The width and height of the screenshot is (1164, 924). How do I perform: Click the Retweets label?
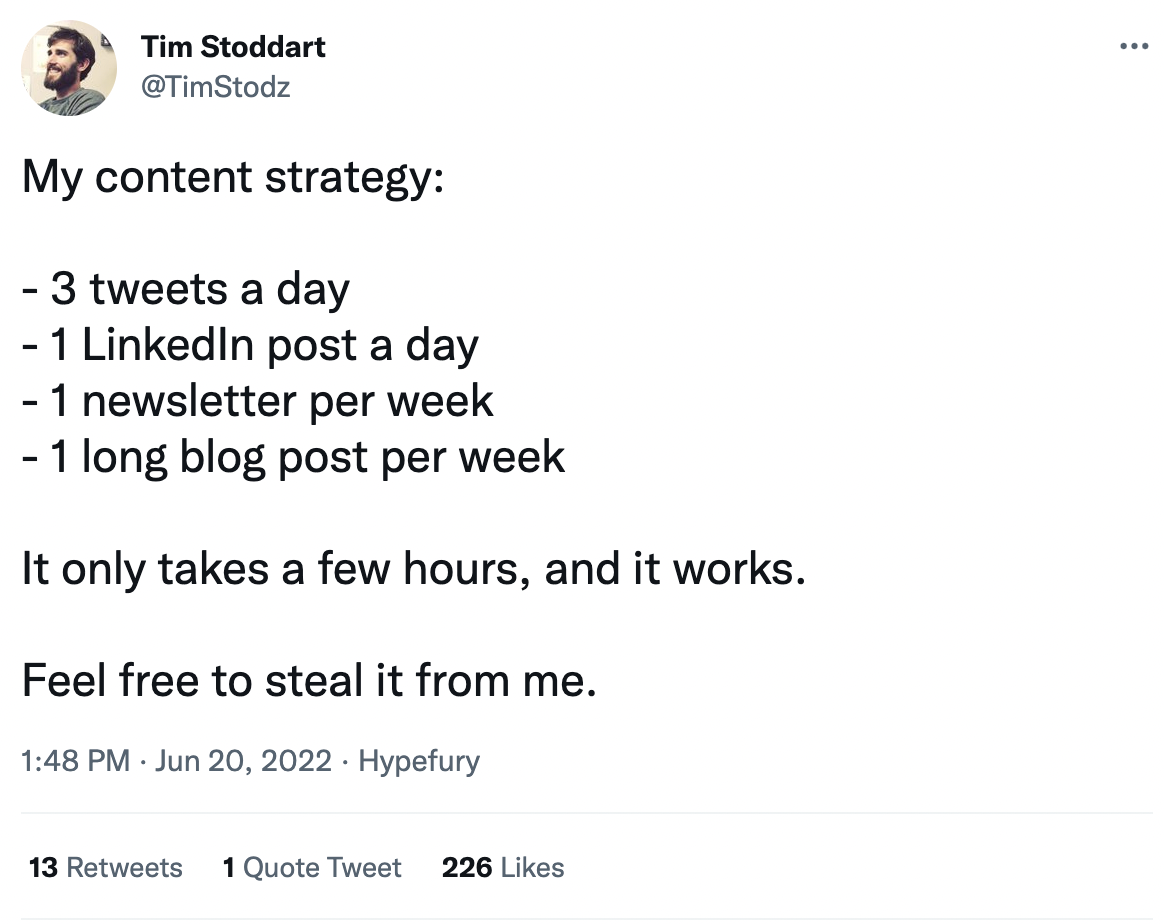pyautogui.click(x=124, y=867)
